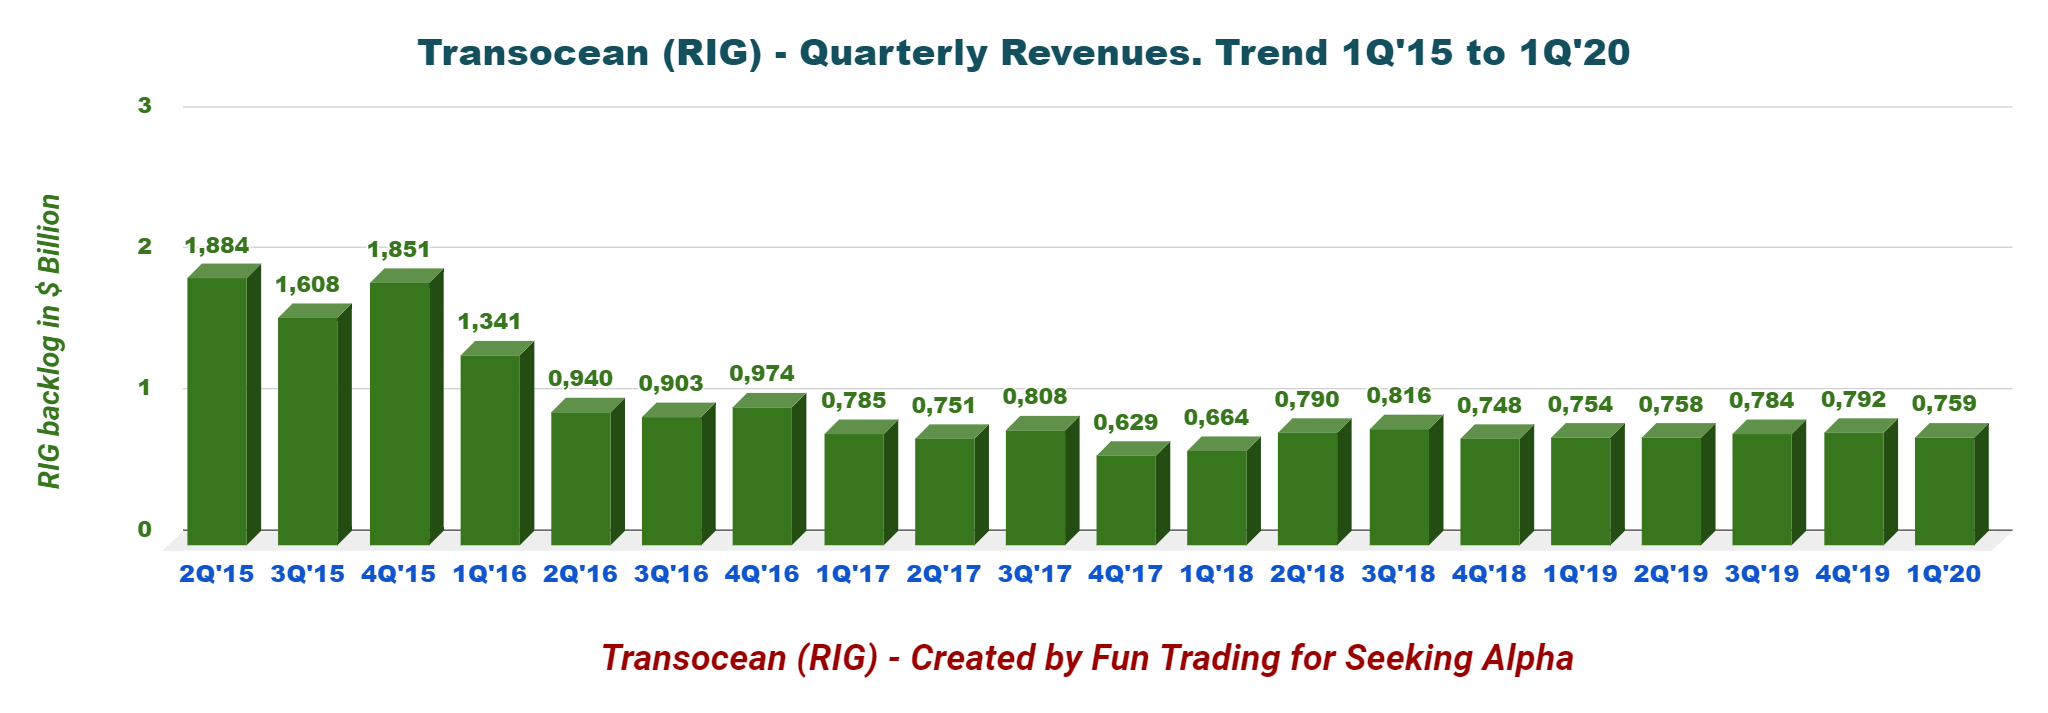Select the value label "0,754"
Screen dimensions: 2048x713
tap(1581, 405)
